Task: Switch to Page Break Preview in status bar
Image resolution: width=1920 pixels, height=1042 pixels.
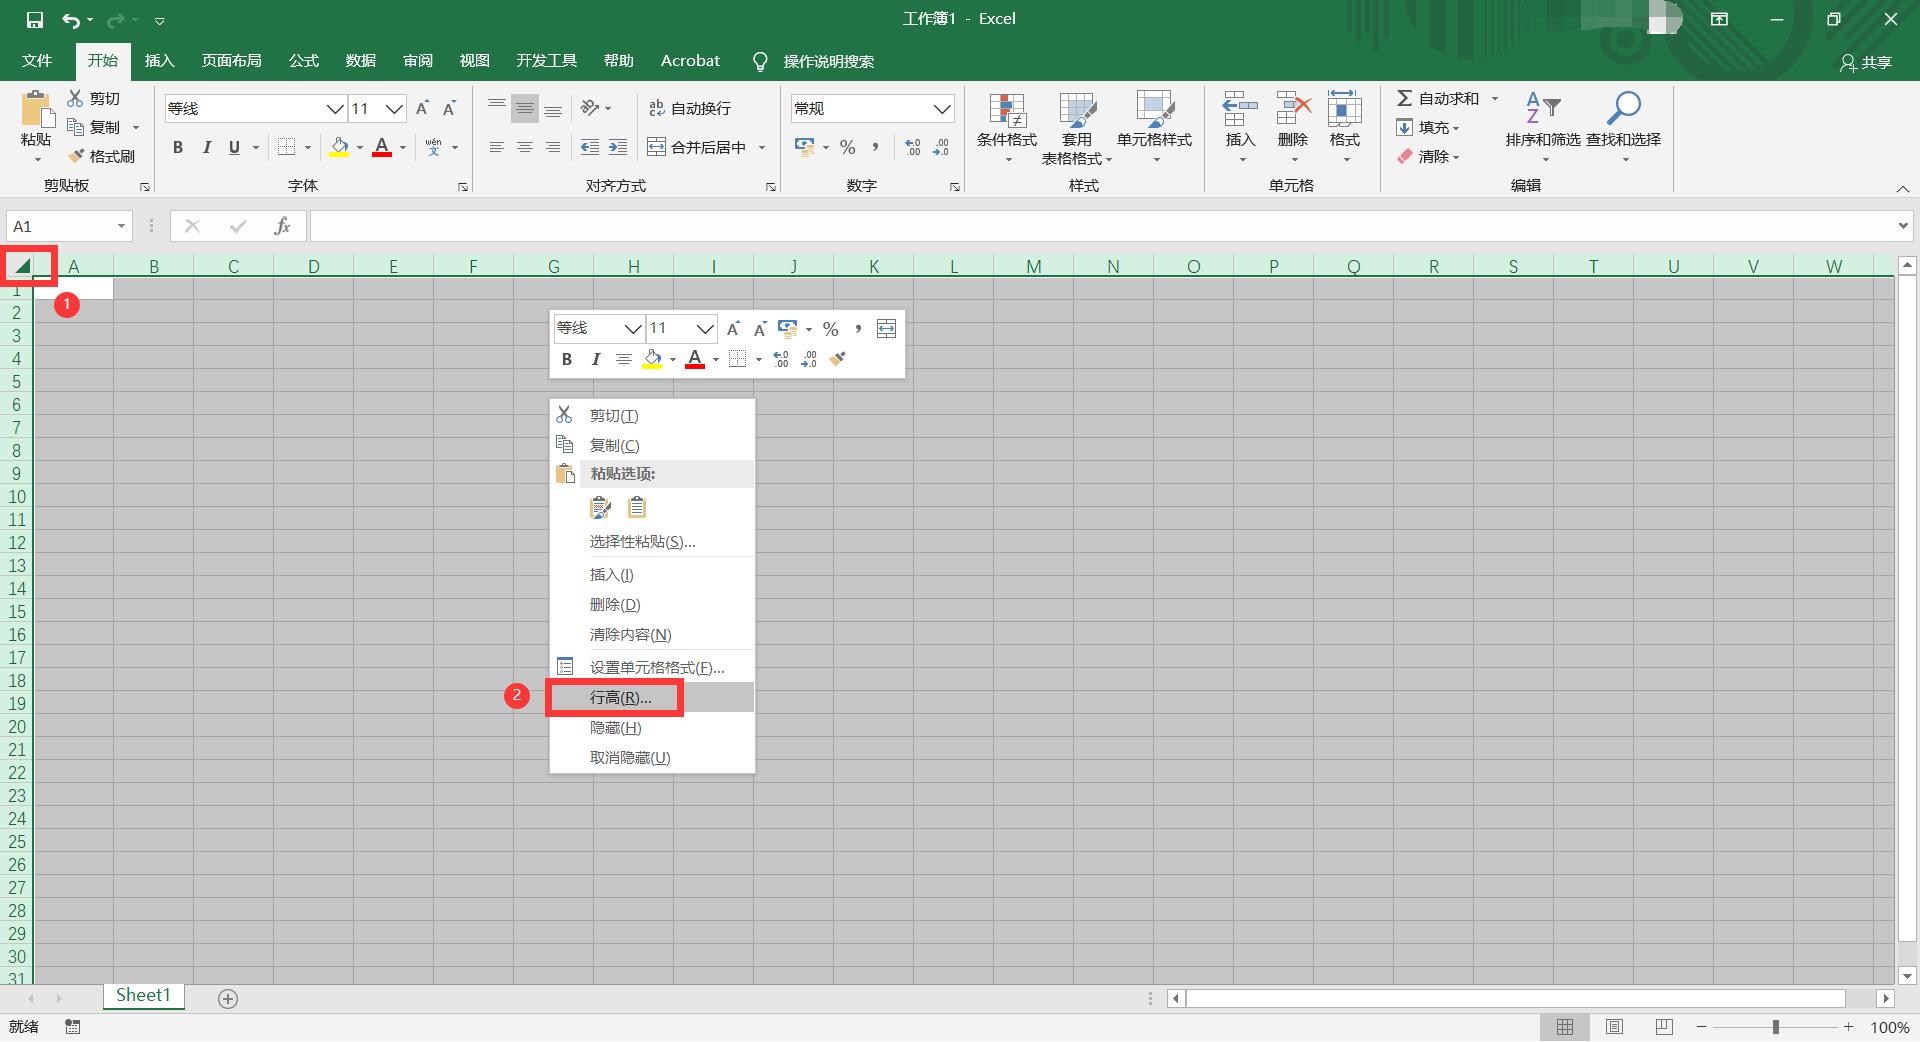Action: coord(1664,1027)
